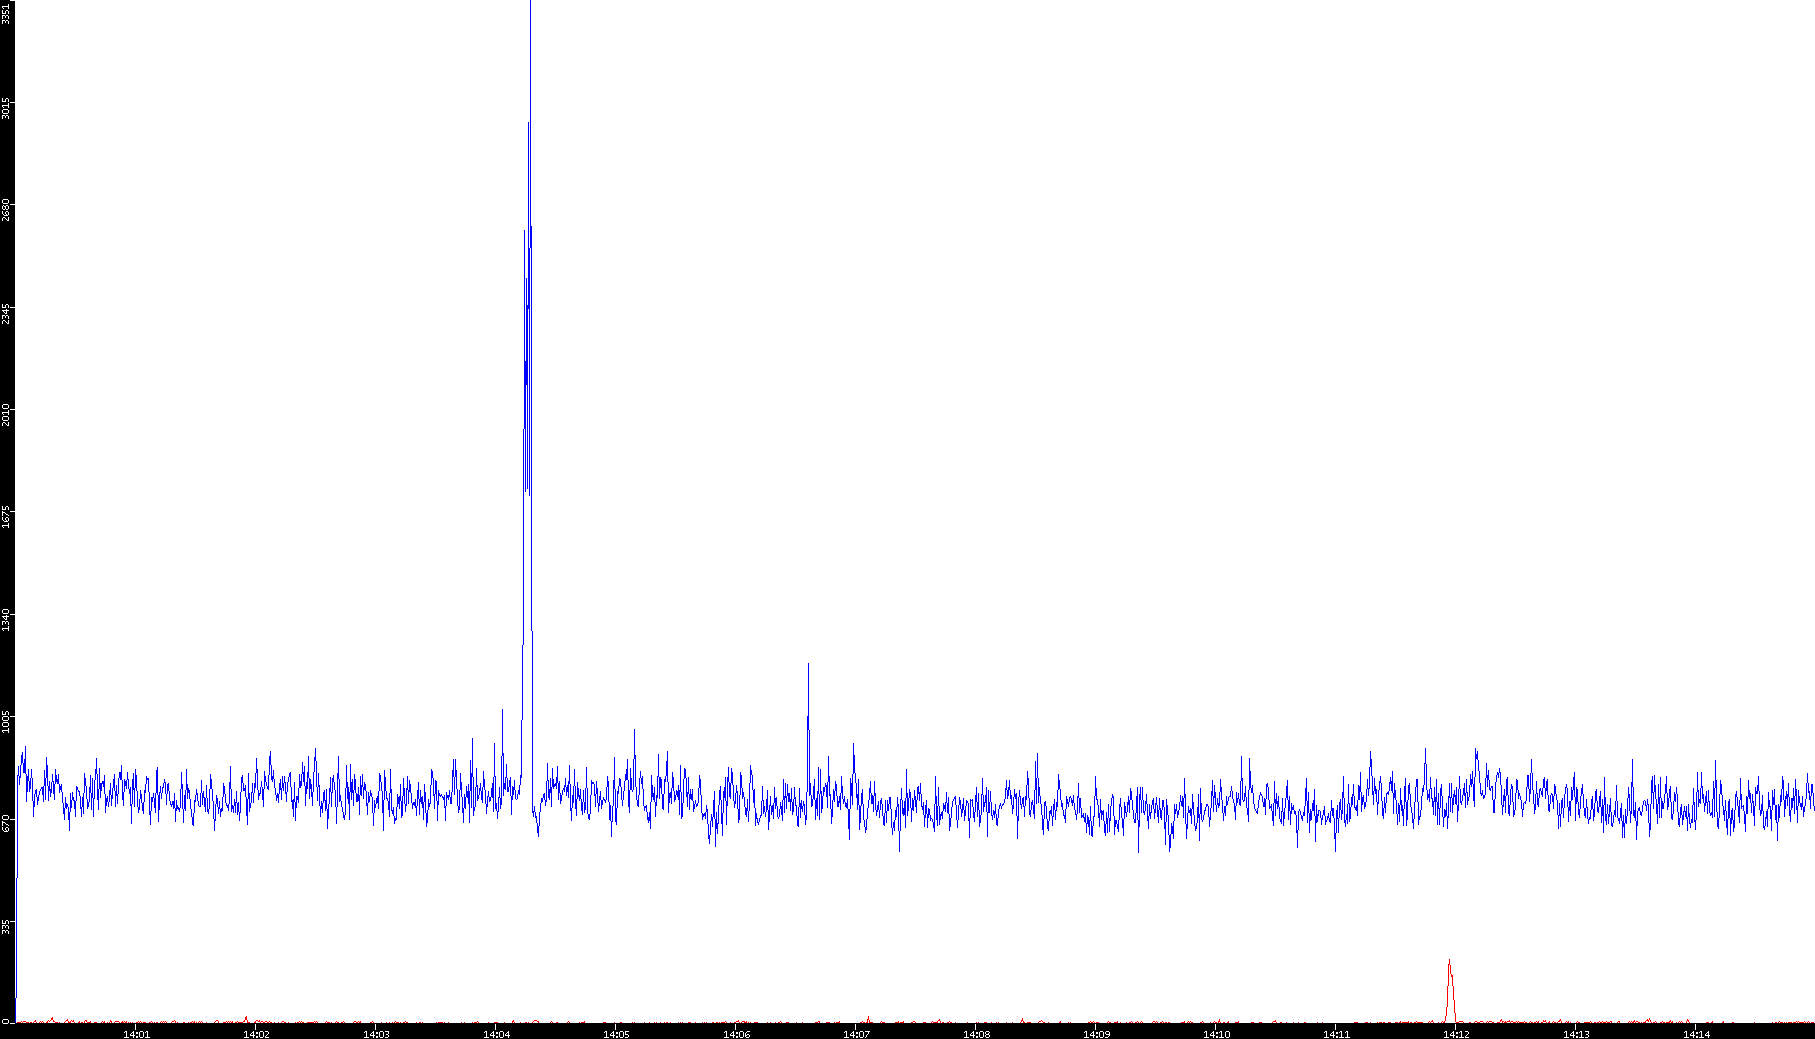Click the 3351 value on vertical axis
The width and height of the screenshot is (1815, 1039).
pyautogui.click(x=6, y=12)
